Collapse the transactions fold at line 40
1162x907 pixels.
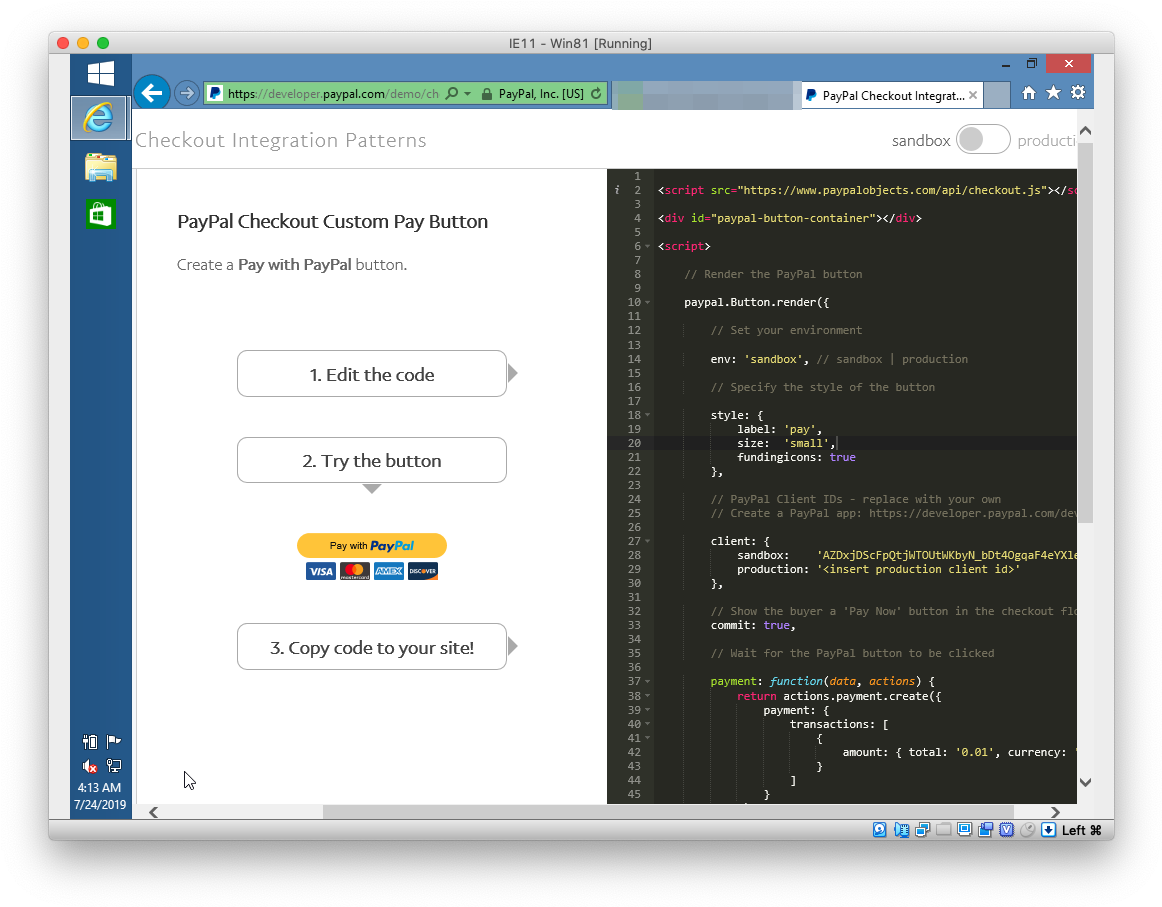pos(648,724)
